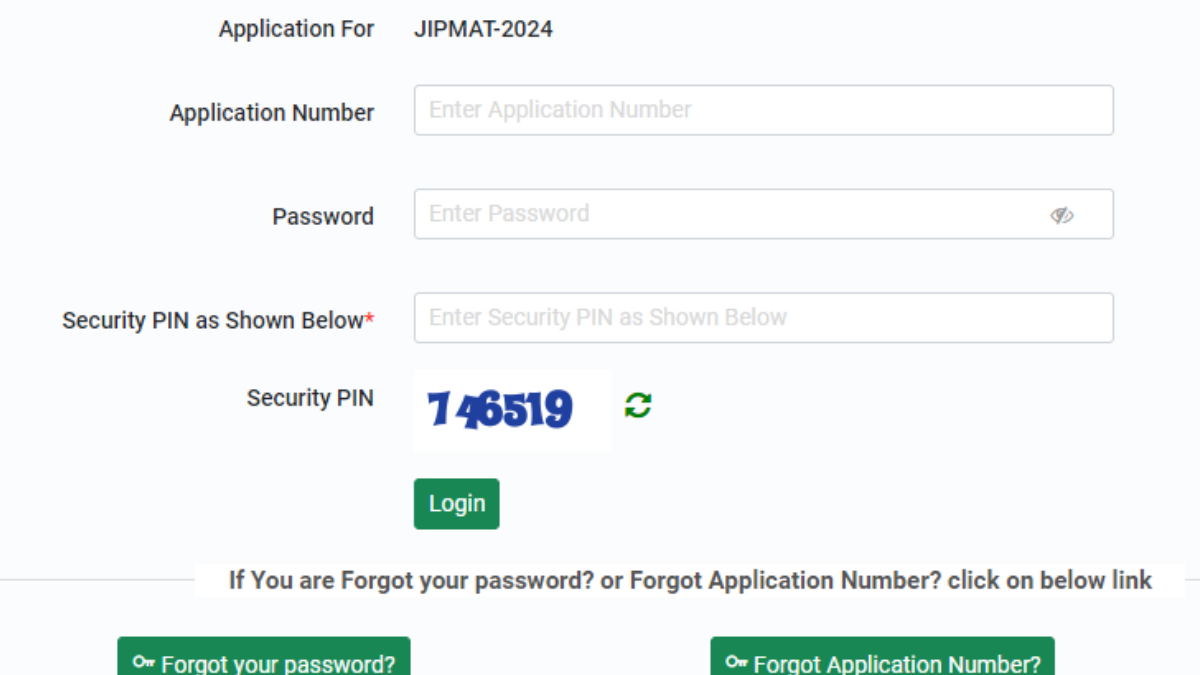Image resolution: width=1200 pixels, height=675 pixels.
Task: Click the Application Number field label
Action: (271, 113)
